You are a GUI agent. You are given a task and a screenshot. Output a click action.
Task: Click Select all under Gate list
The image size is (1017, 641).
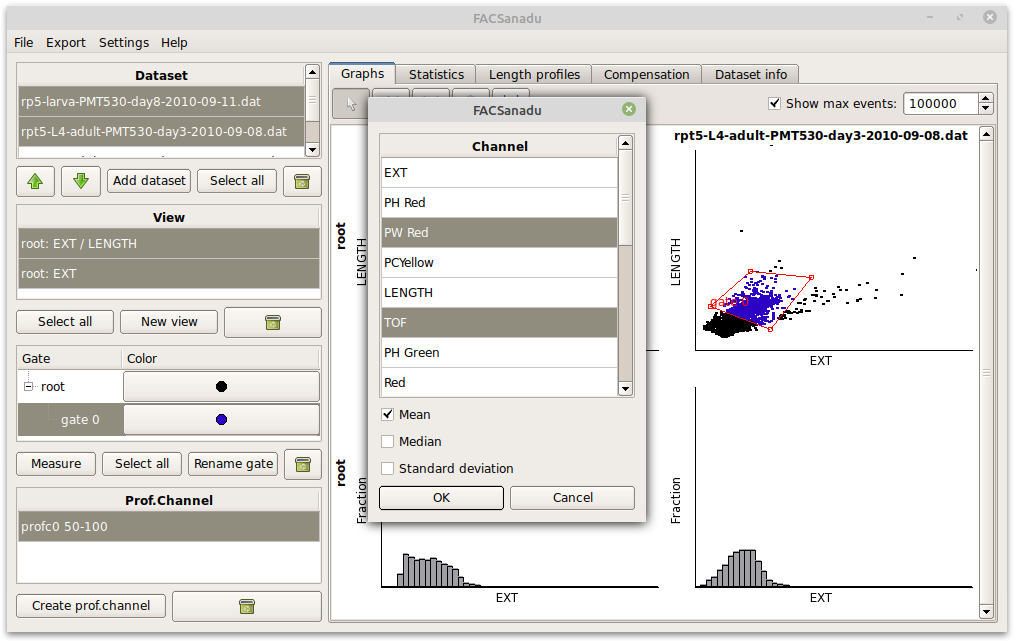point(141,464)
